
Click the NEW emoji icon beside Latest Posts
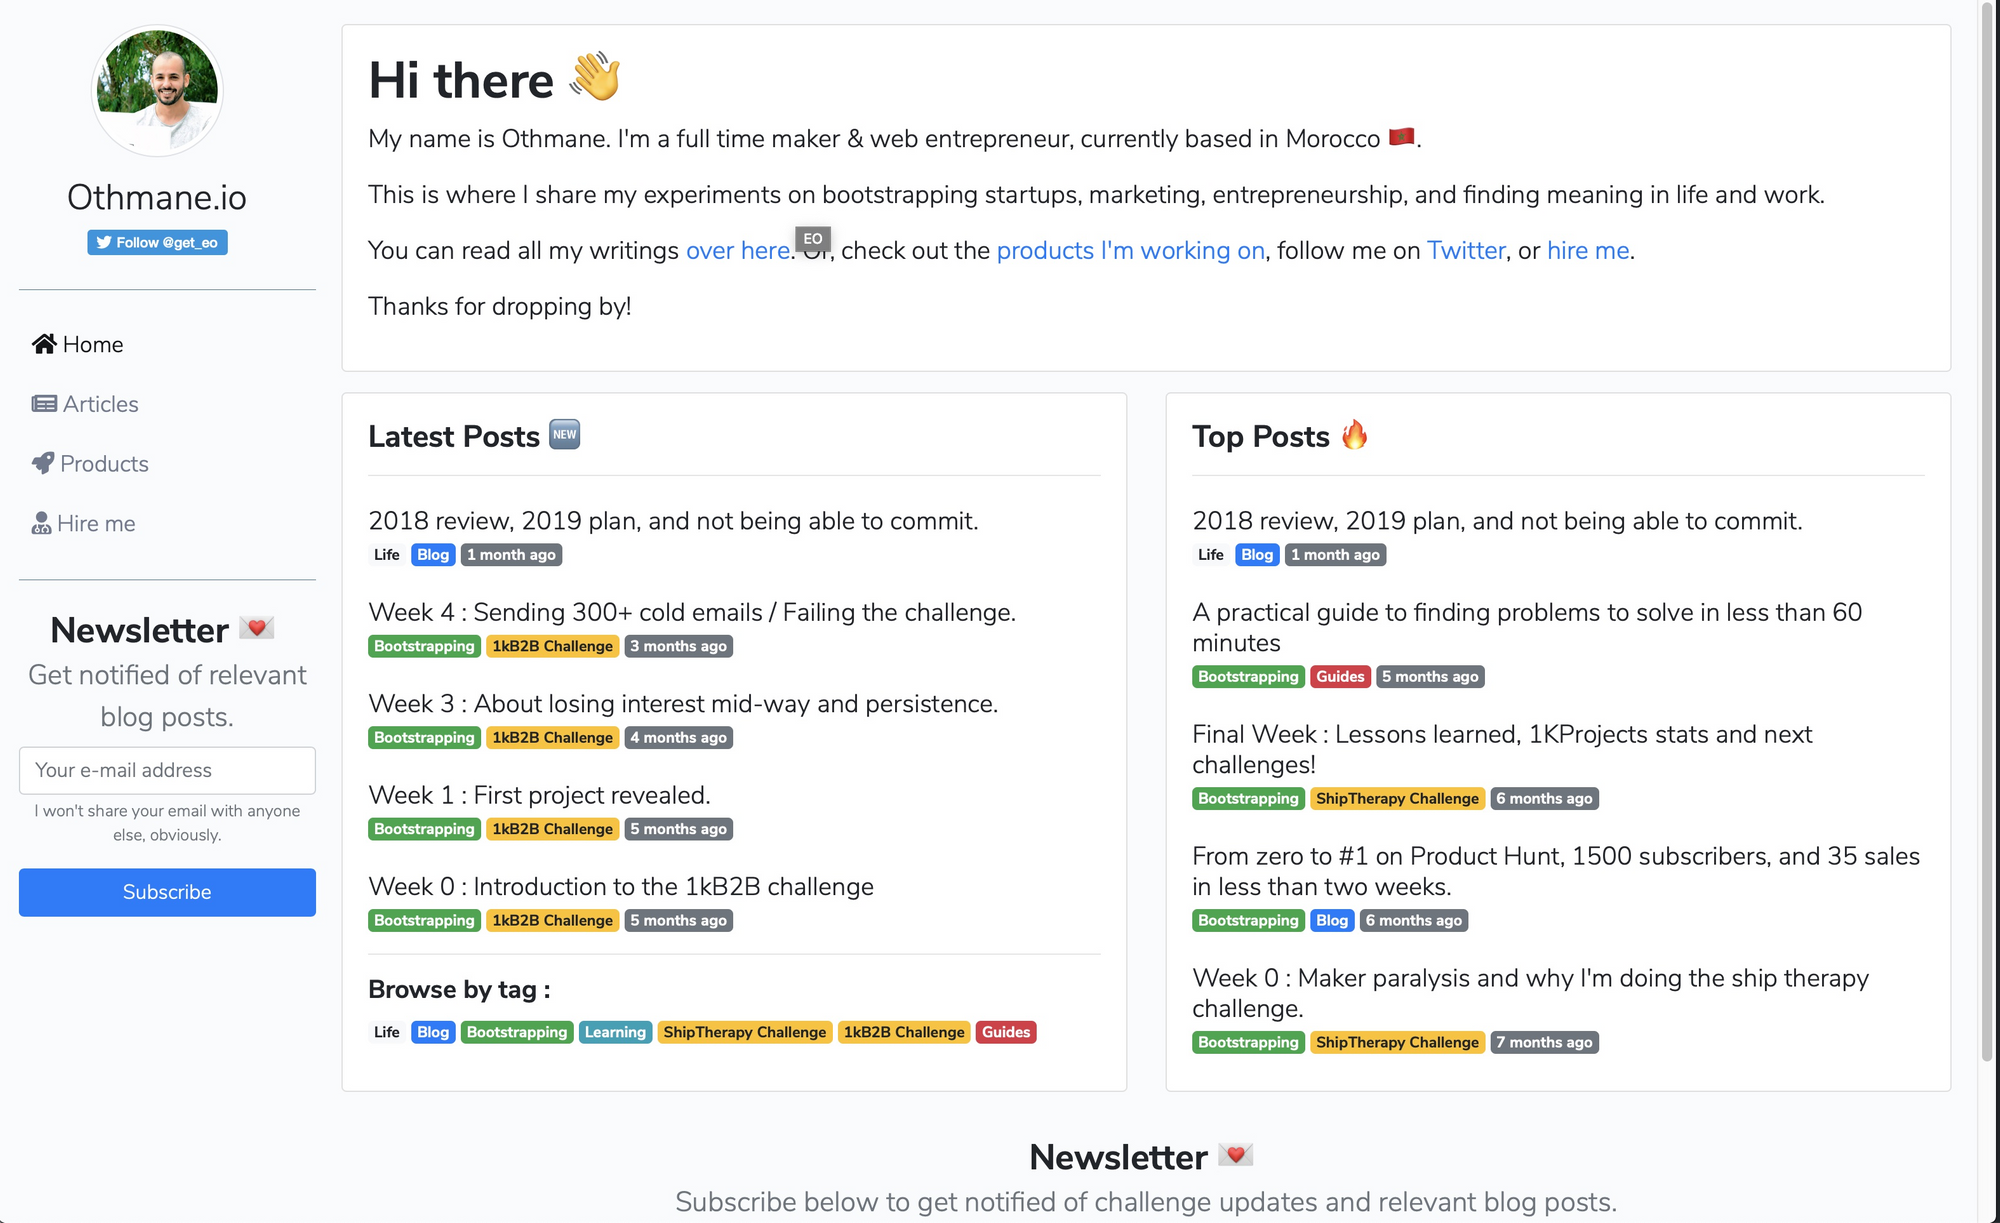pos(565,435)
